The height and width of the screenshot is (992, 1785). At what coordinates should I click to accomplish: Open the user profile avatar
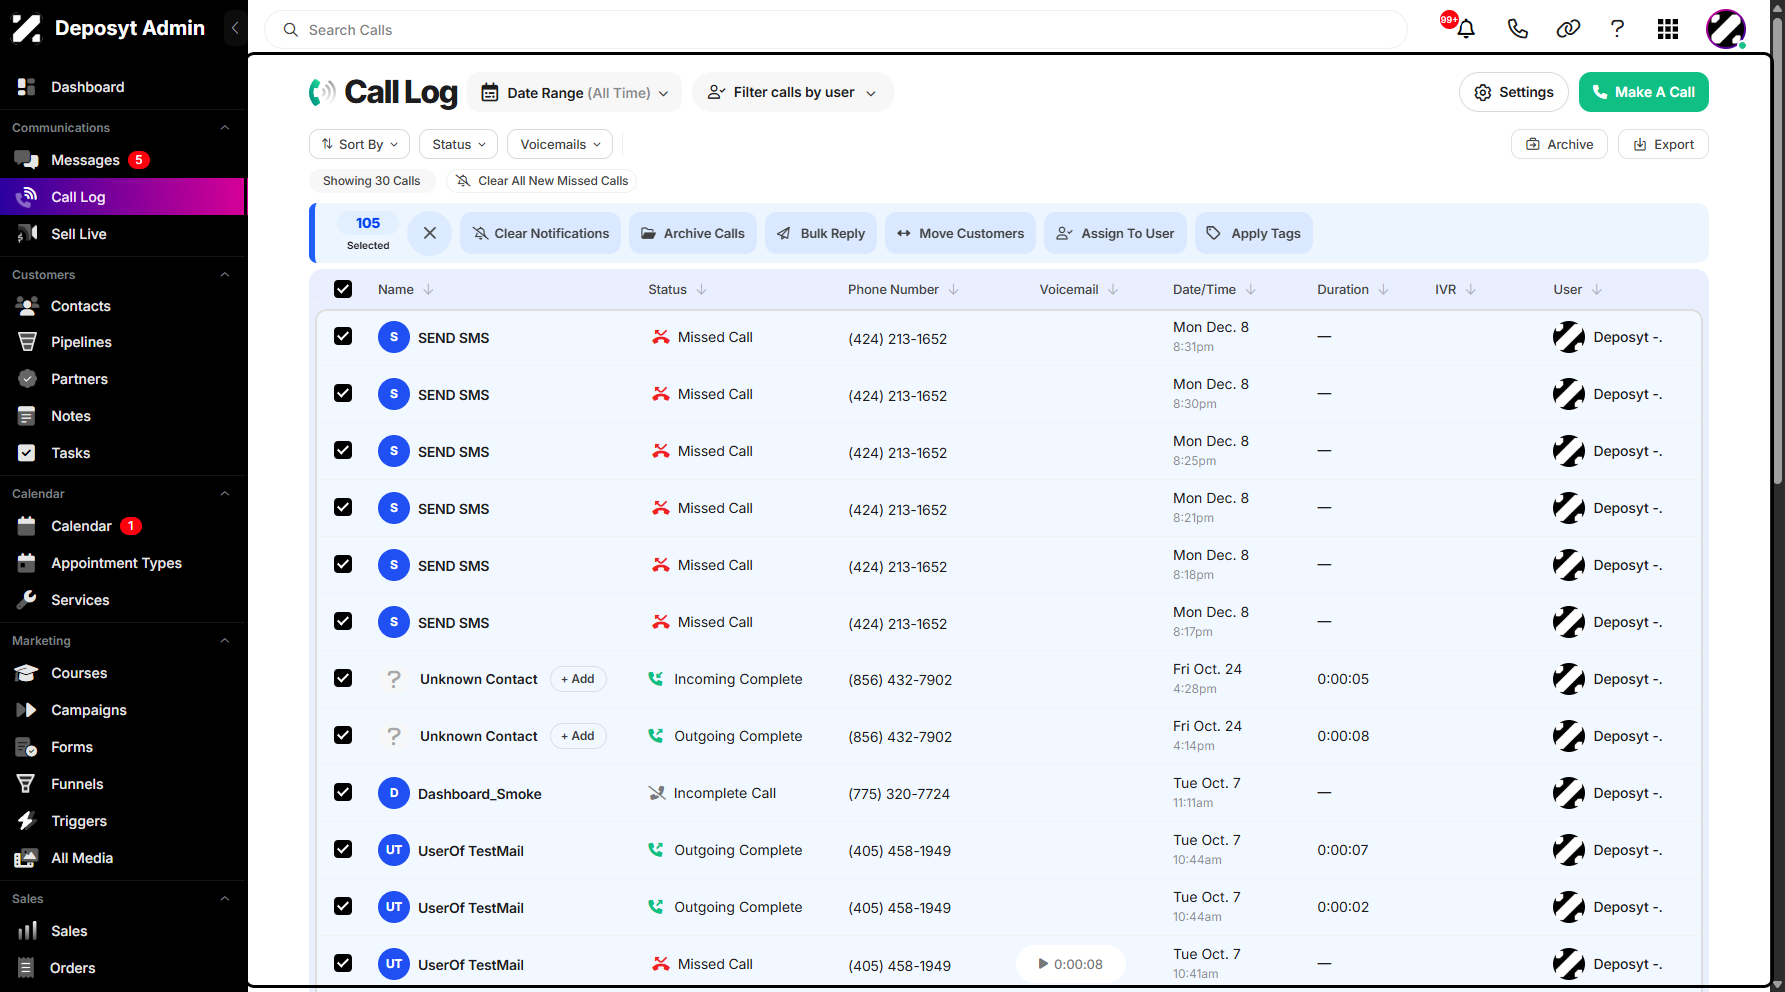point(1726,29)
